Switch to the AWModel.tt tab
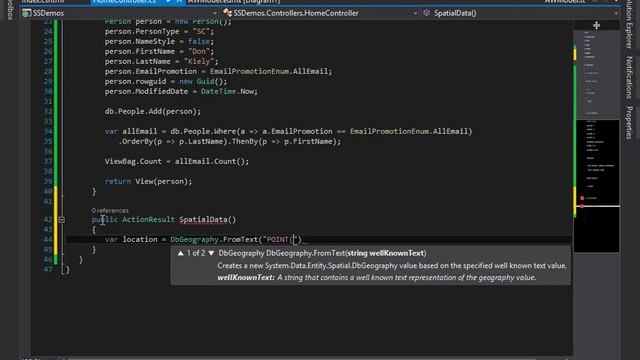Viewport: 640px width, 360px height. click(565, 2)
